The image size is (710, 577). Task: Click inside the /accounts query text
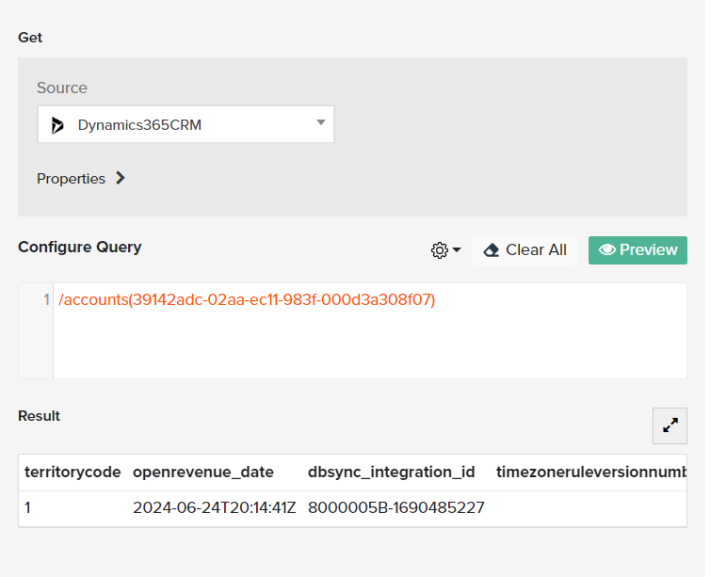point(247,300)
